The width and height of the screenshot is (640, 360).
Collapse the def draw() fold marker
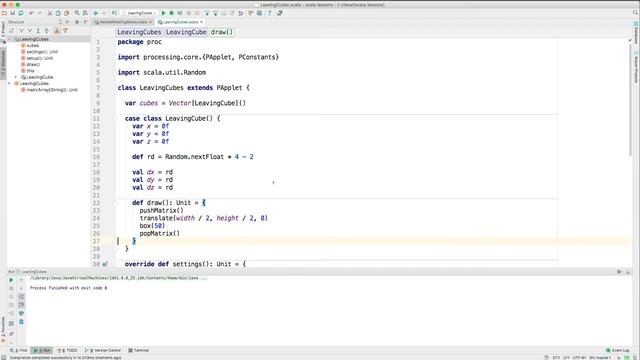pyautogui.click(x=116, y=203)
